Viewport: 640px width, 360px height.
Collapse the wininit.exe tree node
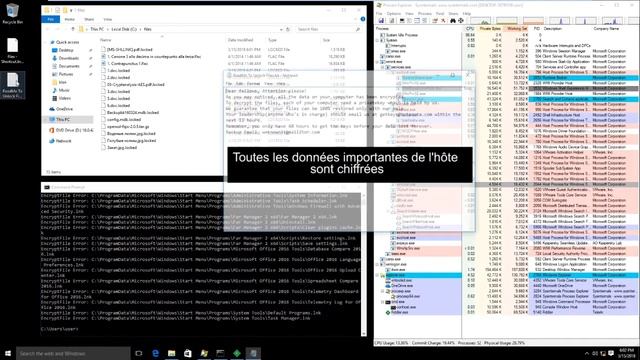click(378, 62)
